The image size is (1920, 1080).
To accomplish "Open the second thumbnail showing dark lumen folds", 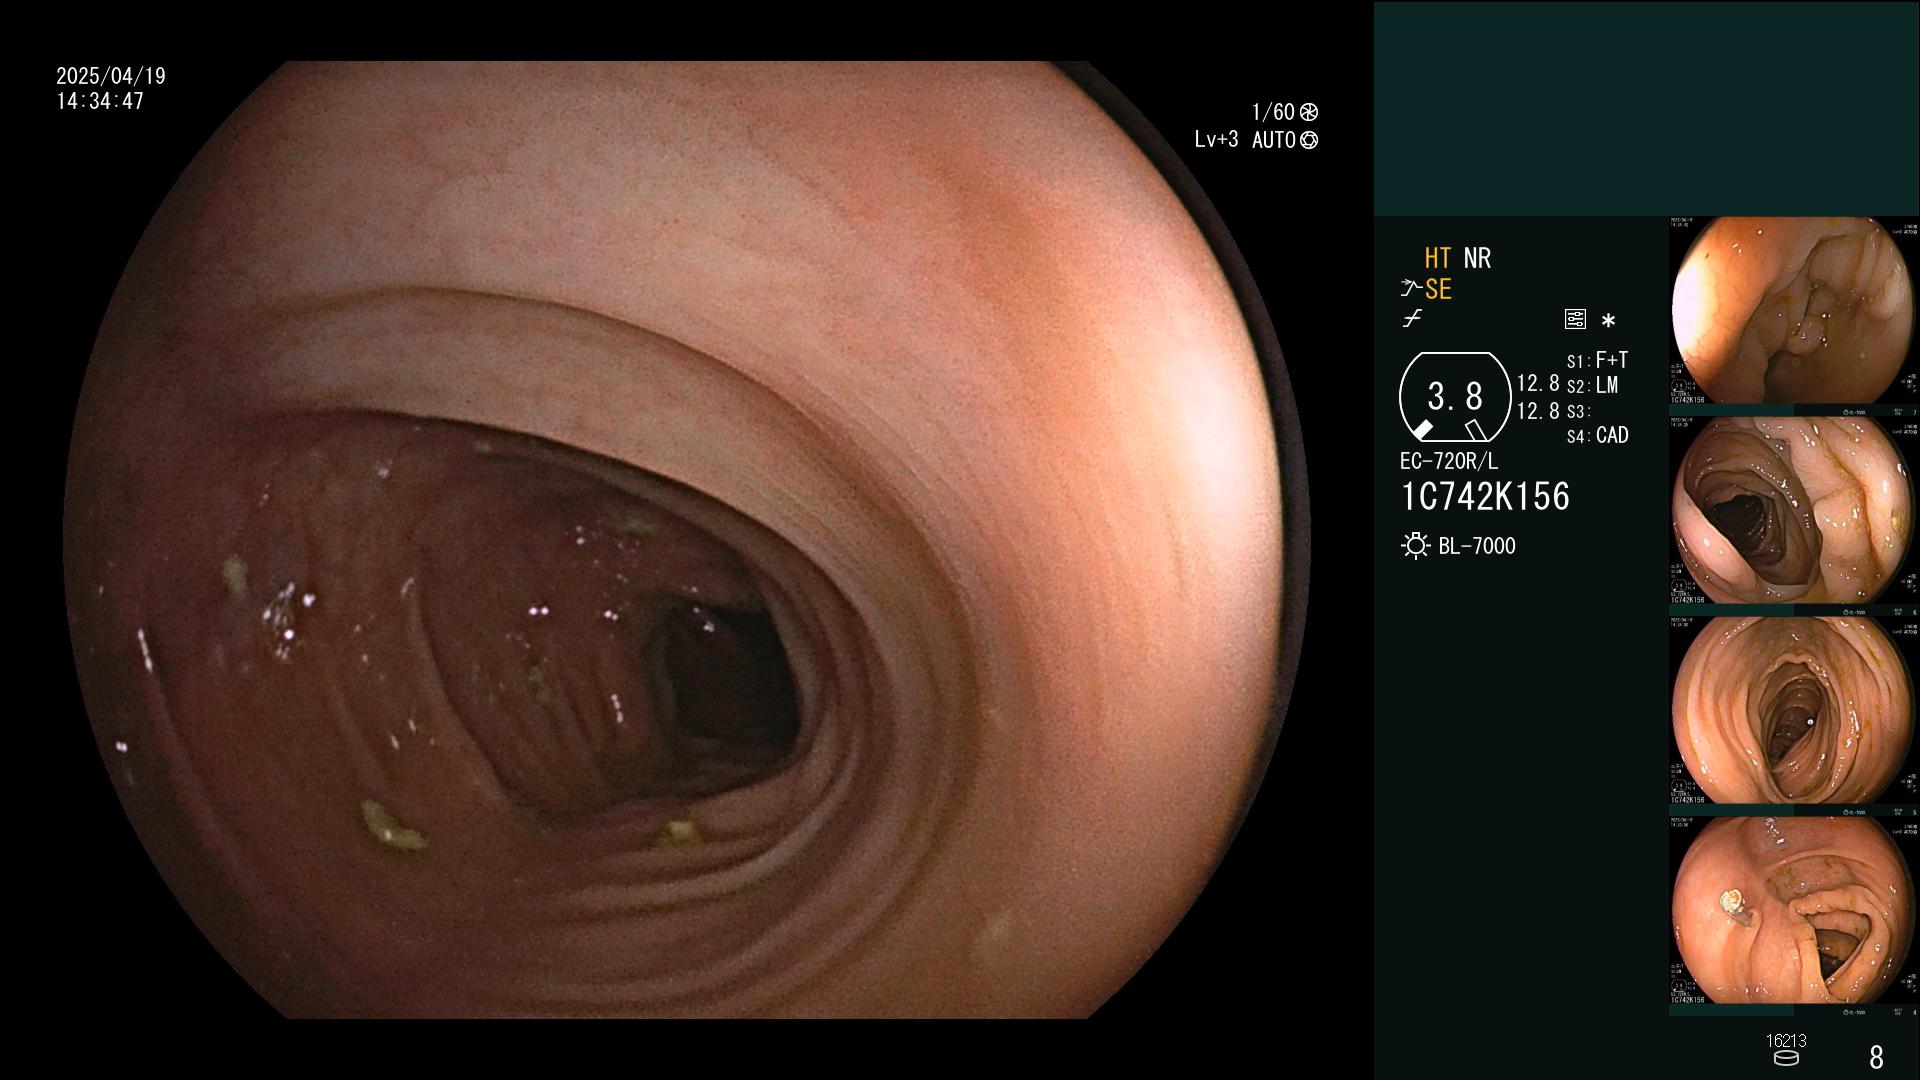I will [x=1794, y=511].
